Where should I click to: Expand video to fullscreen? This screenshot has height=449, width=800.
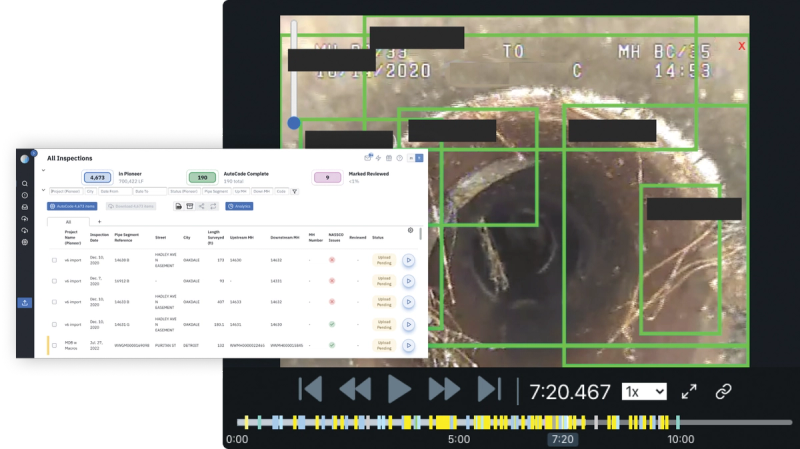click(689, 391)
